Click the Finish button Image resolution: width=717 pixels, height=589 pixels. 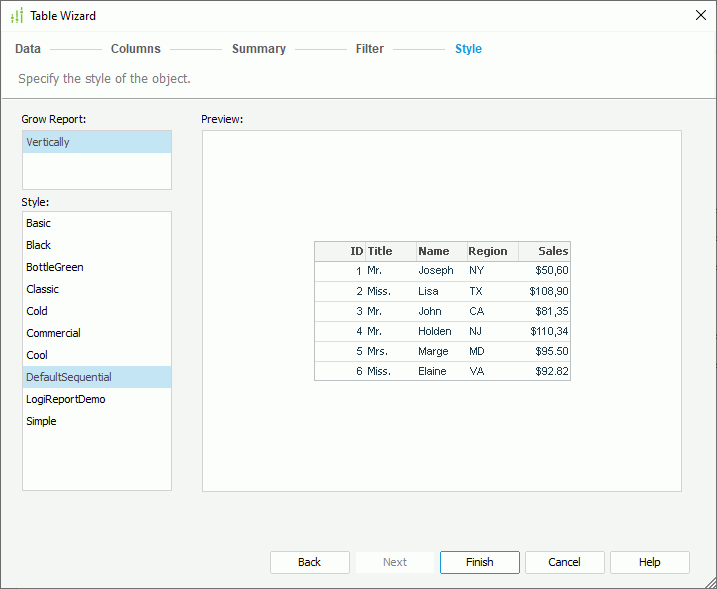coord(480,562)
